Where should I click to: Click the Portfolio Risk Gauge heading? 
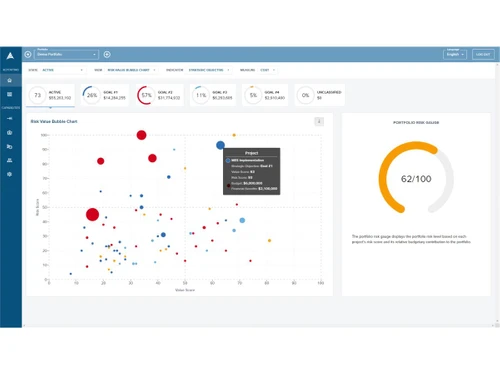[x=416, y=123]
